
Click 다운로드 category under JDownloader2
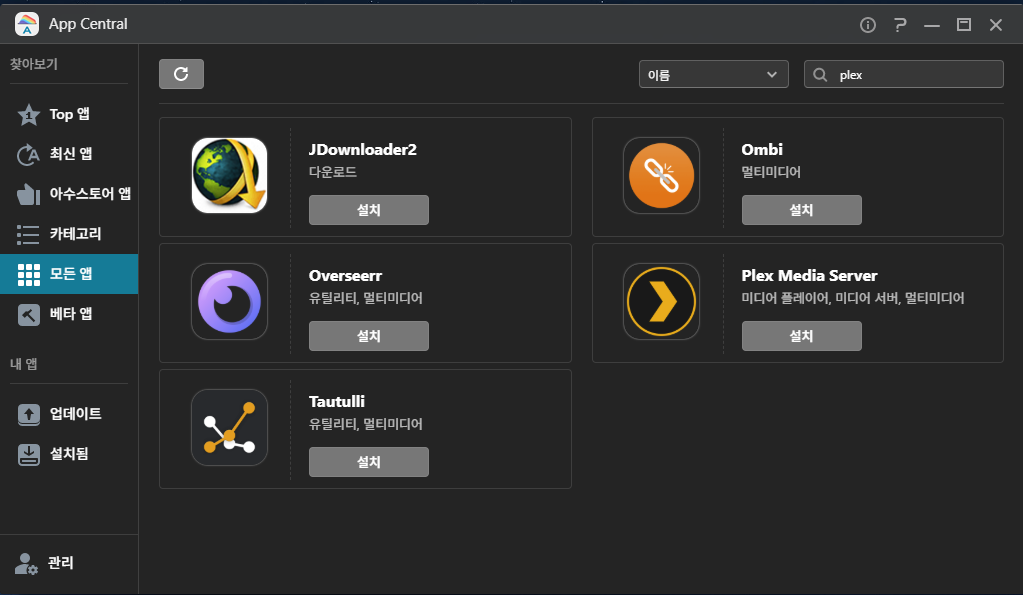[333, 172]
